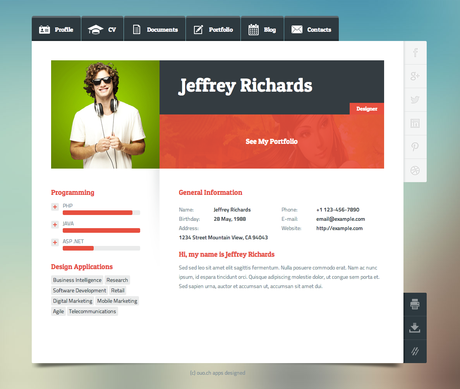Select the Software Development tag

79,290
